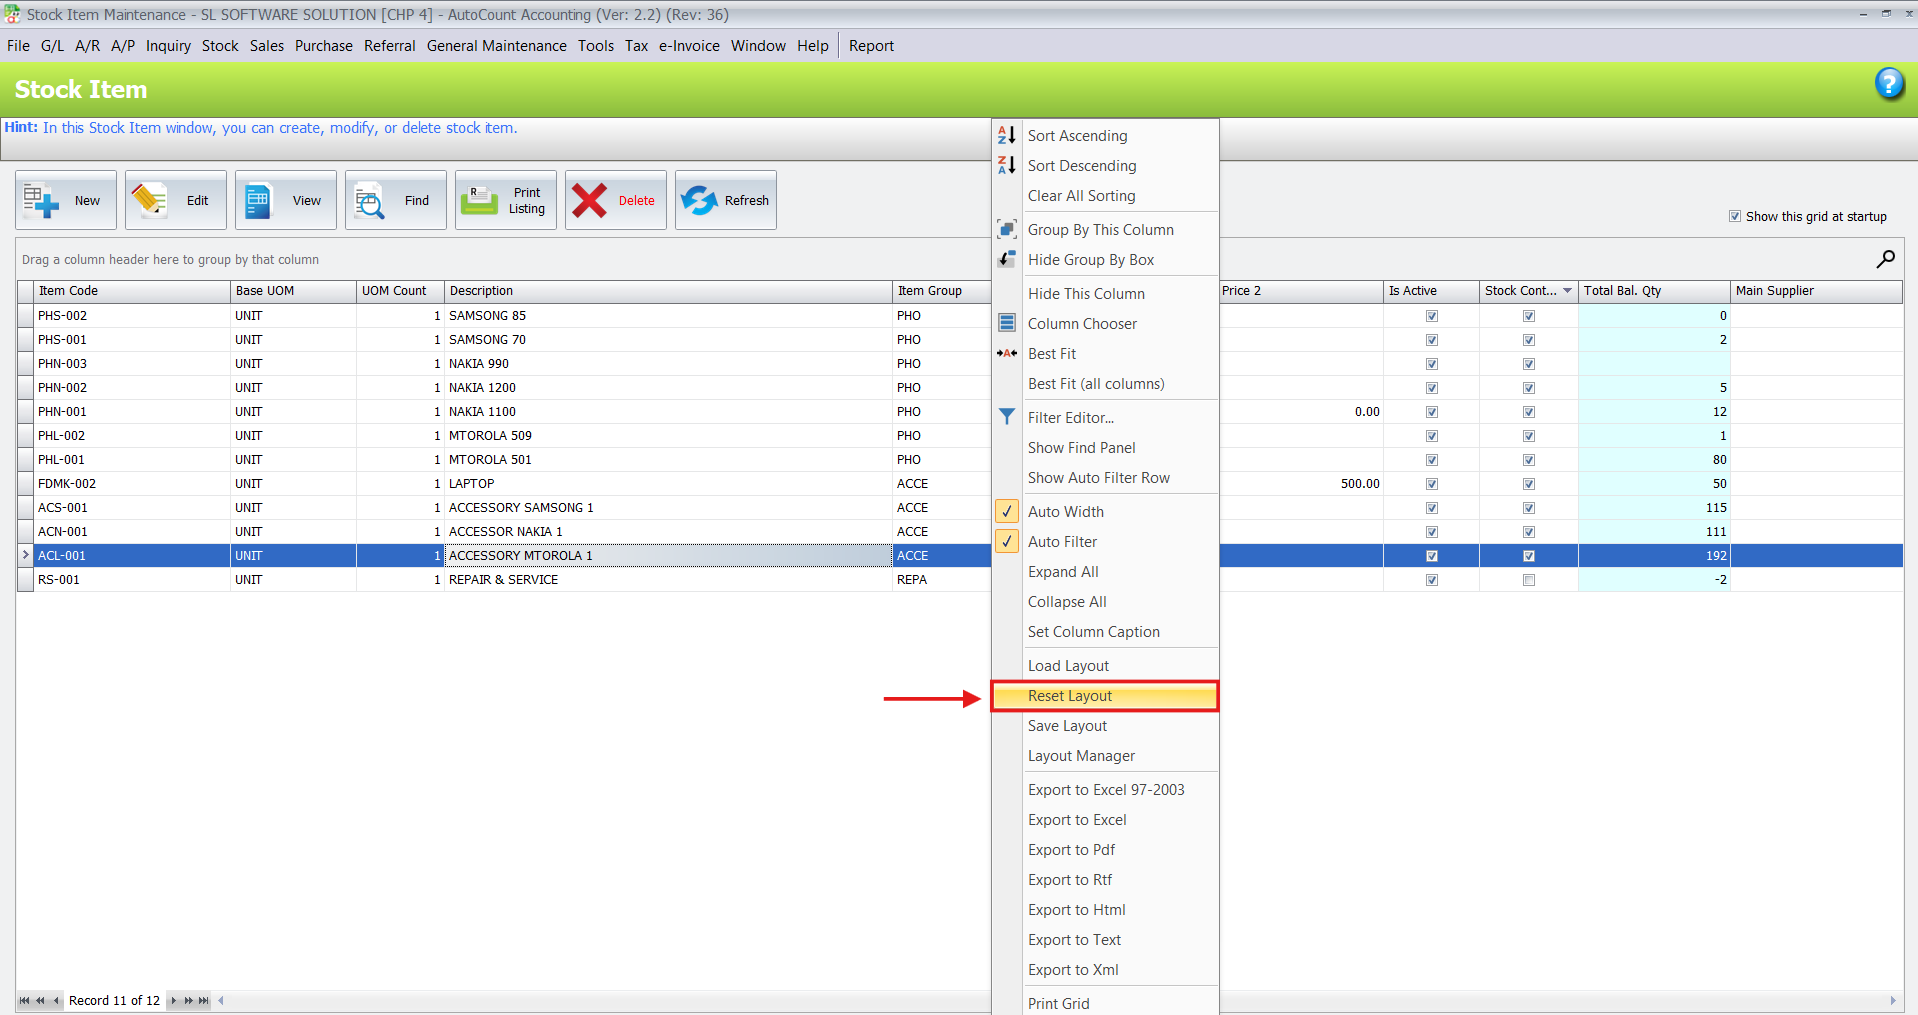This screenshot has height=1015, width=1918.
Task: Select Reset Layout from context menu
Action: tap(1070, 696)
